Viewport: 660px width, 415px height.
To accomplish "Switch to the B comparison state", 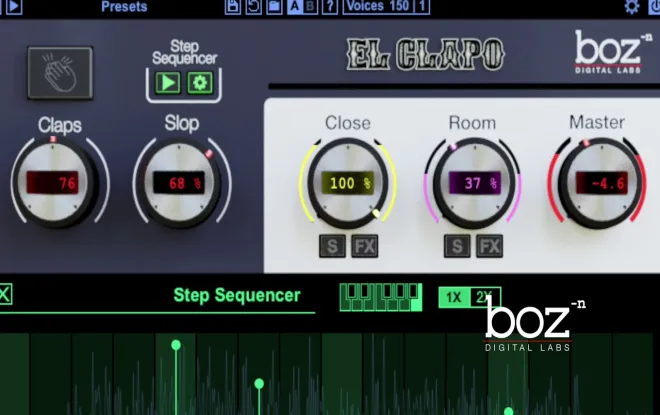I will pyautogui.click(x=310, y=6).
